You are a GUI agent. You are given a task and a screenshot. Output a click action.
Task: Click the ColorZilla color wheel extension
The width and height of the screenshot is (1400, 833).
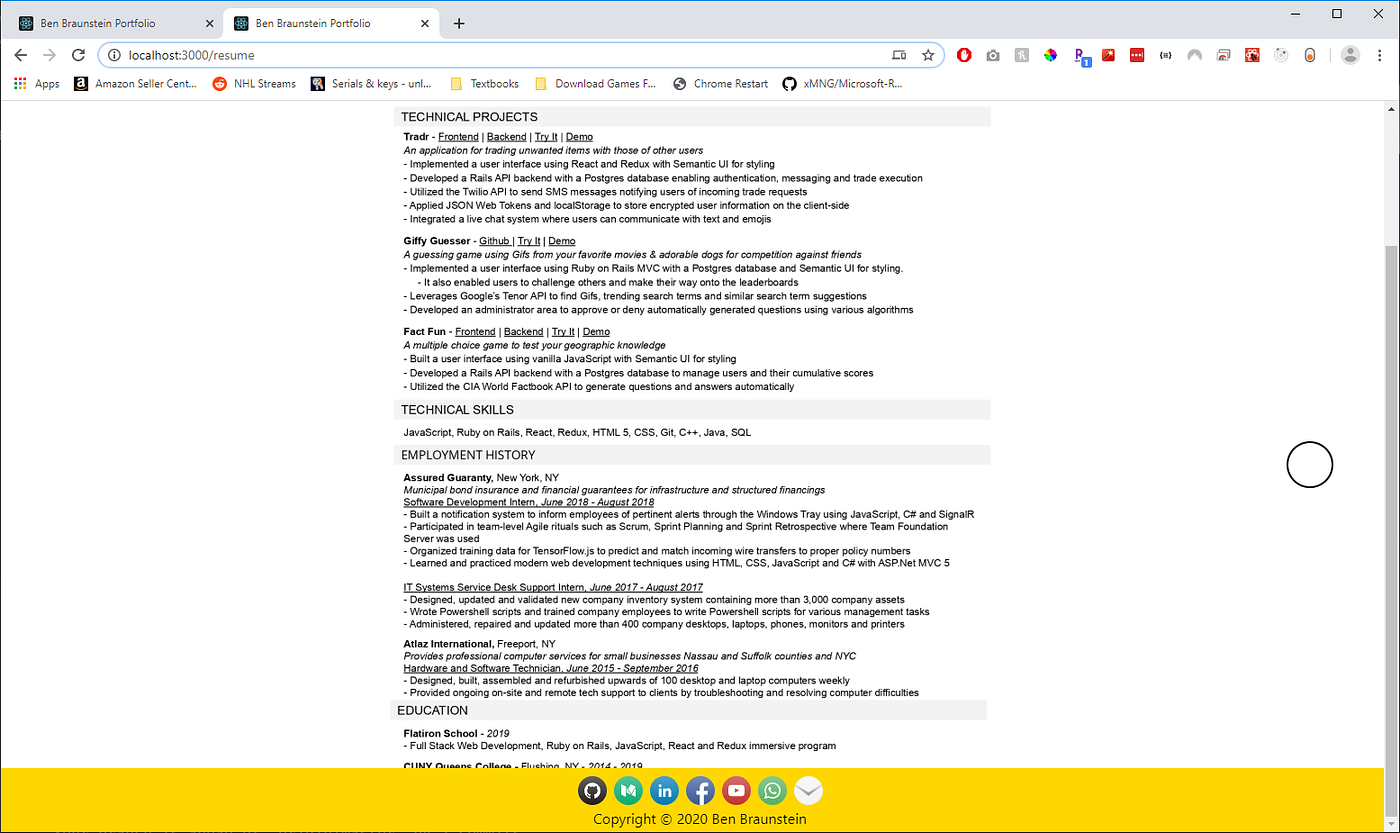click(x=1050, y=55)
